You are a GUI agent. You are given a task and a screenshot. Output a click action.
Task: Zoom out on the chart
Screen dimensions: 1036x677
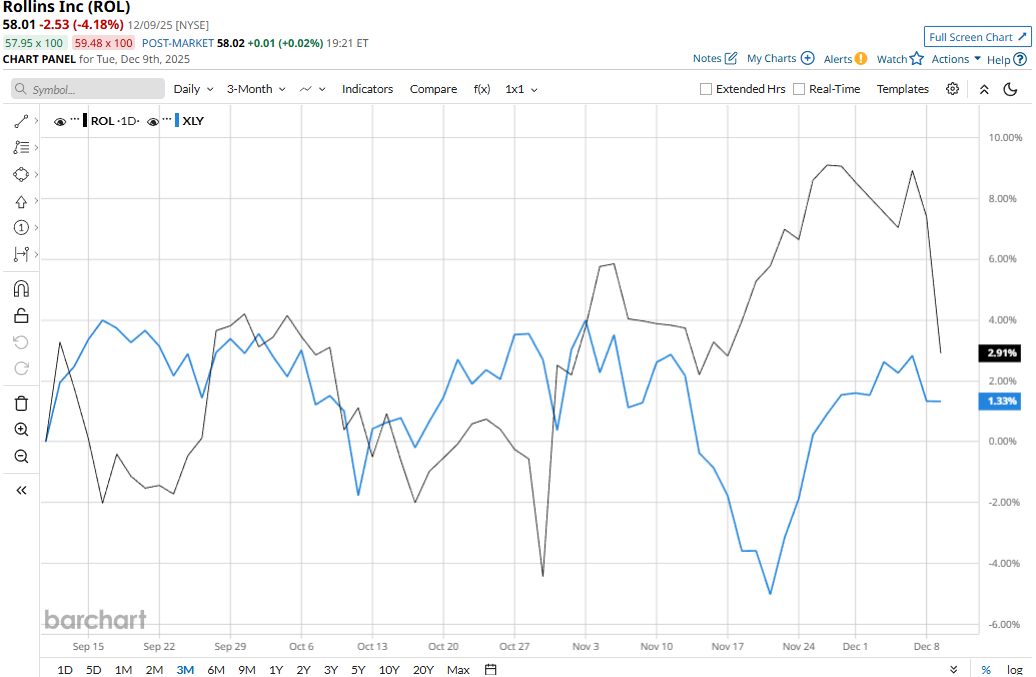pyautogui.click(x=21, y=456)
